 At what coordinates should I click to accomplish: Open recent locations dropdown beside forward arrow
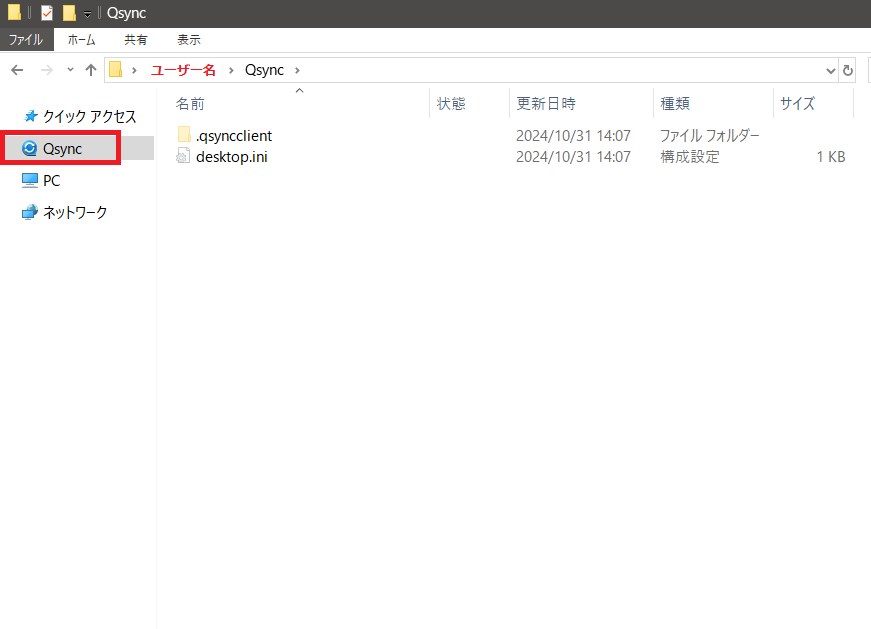click(x=70, y=70)
